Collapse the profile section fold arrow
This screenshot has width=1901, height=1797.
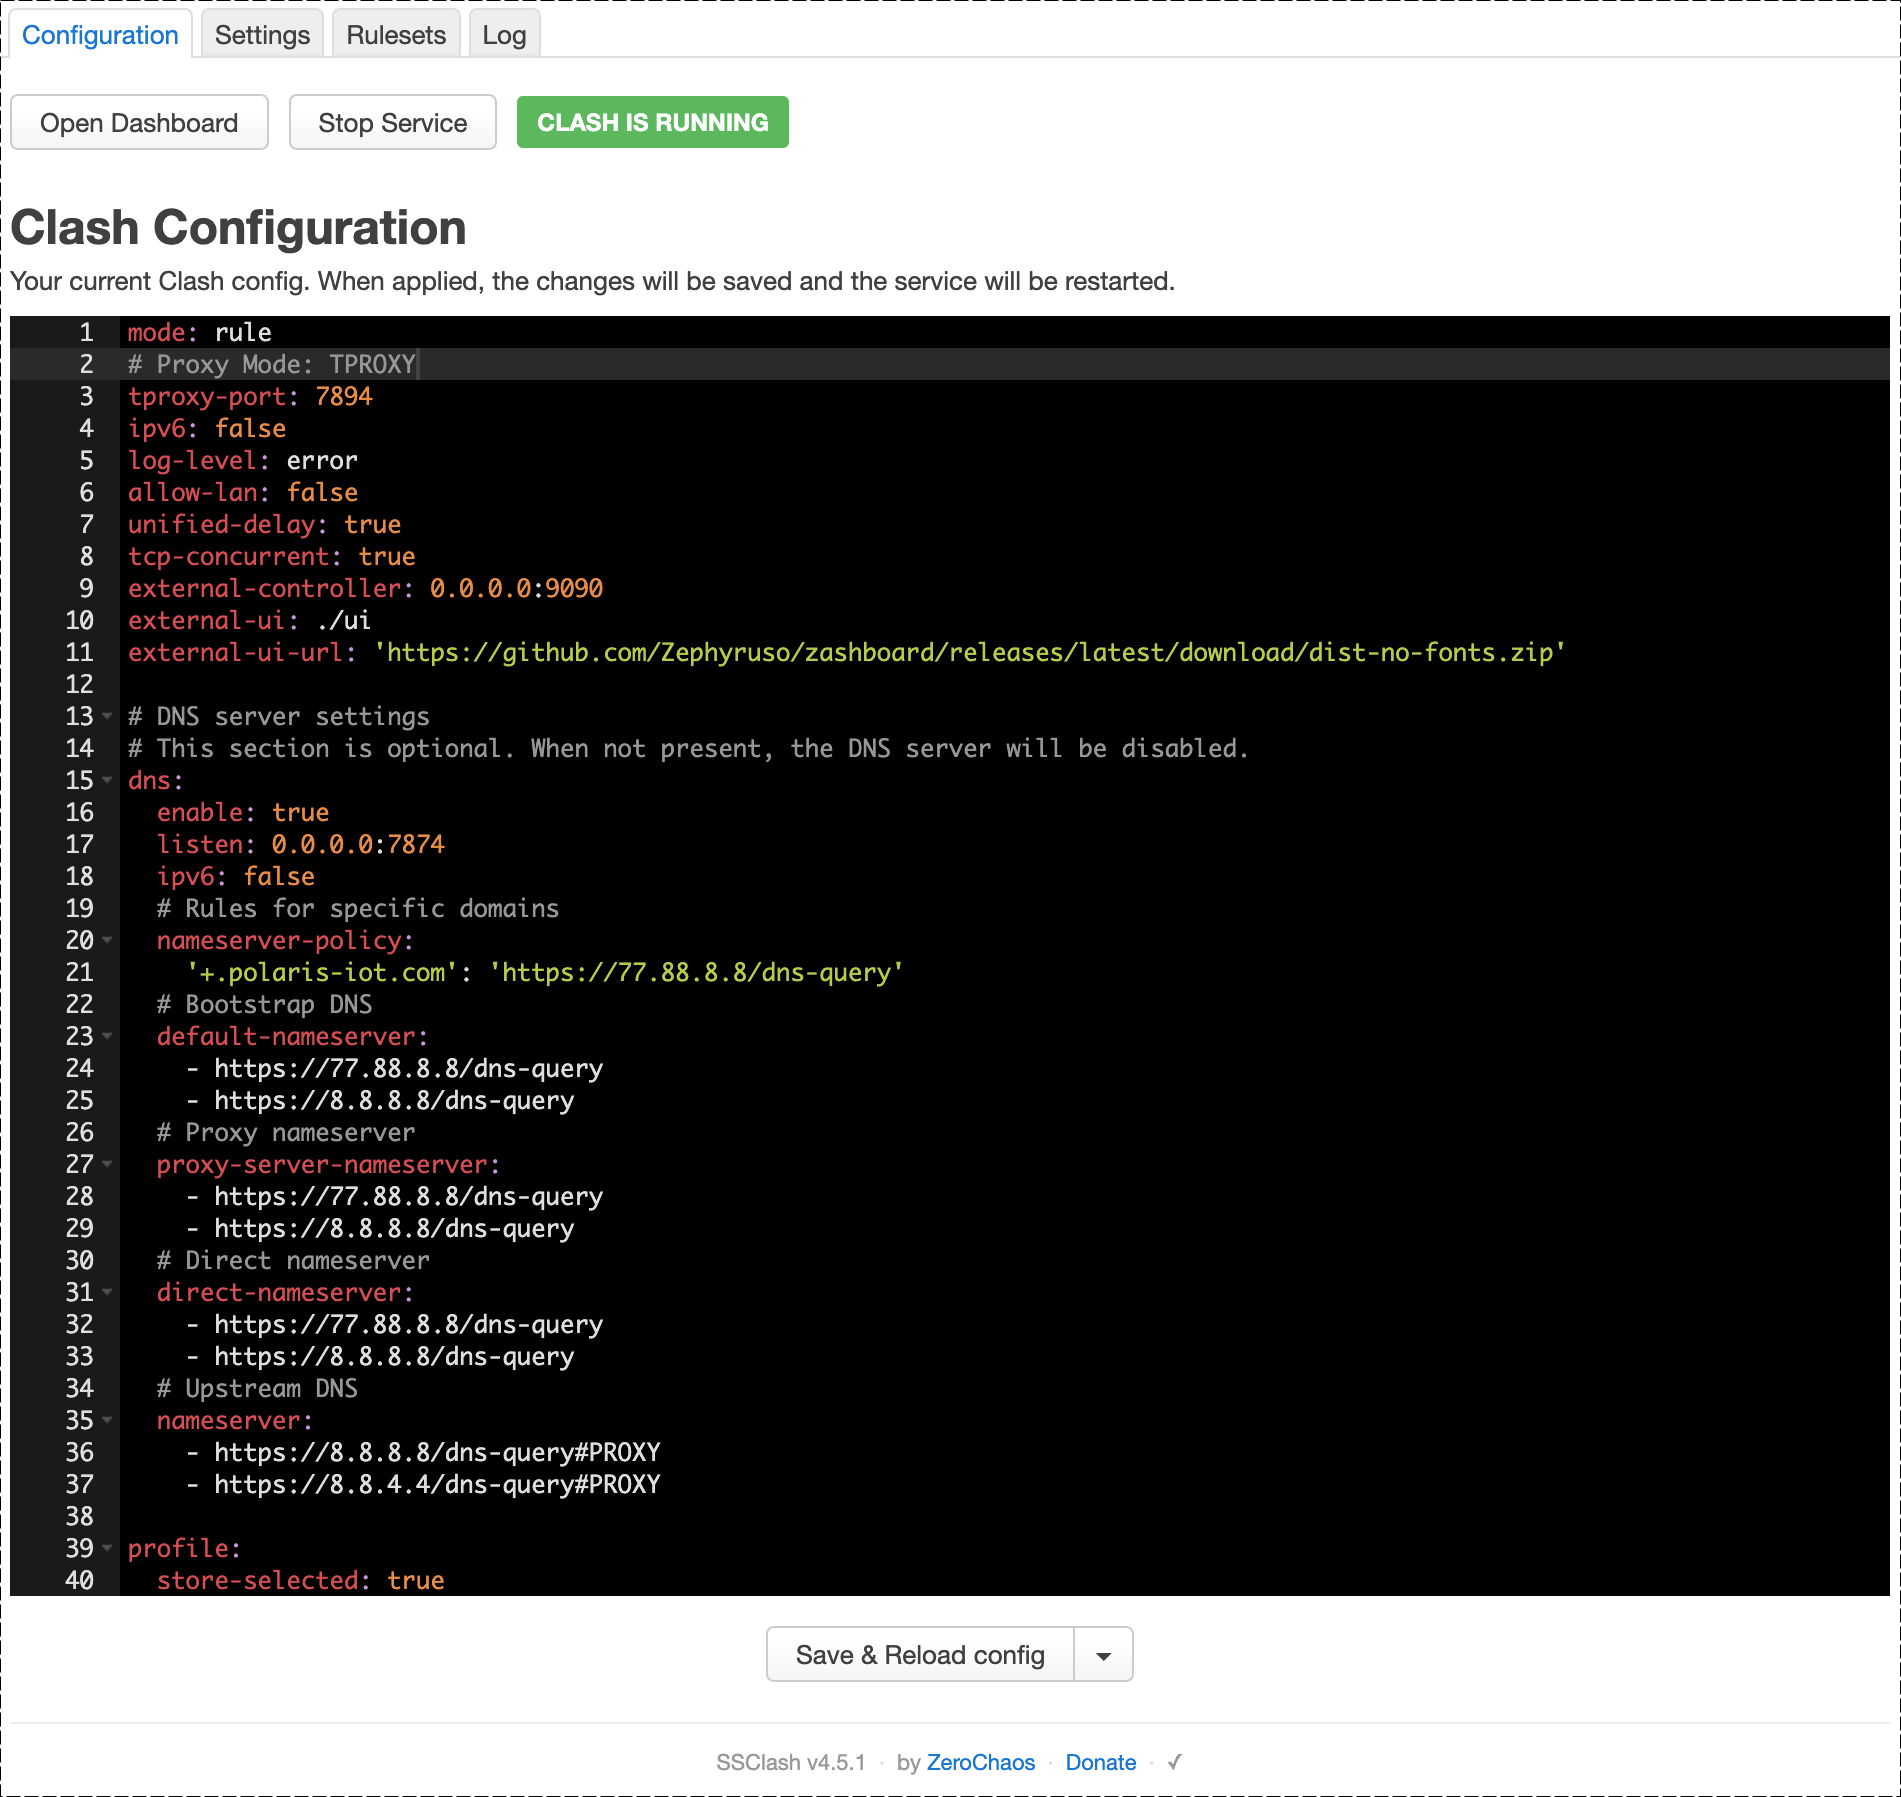pos(107,1548)
